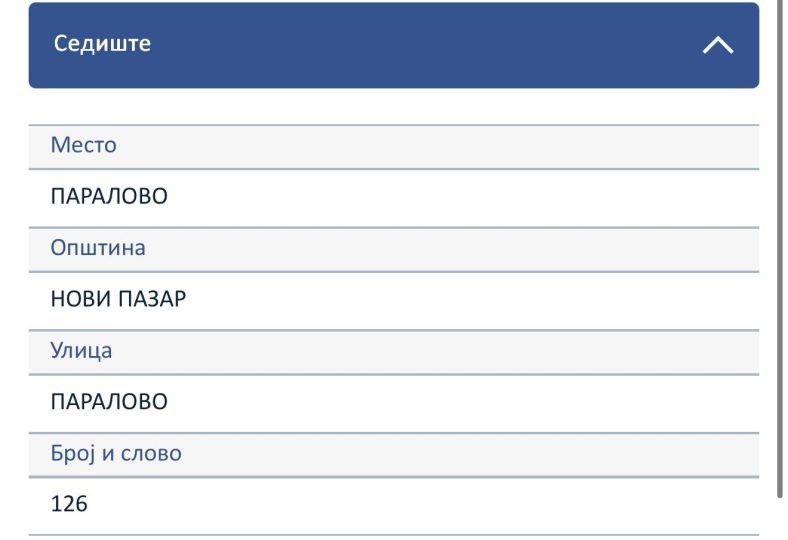Click the blue header bar's empty middle area

[x=400, y=45]
